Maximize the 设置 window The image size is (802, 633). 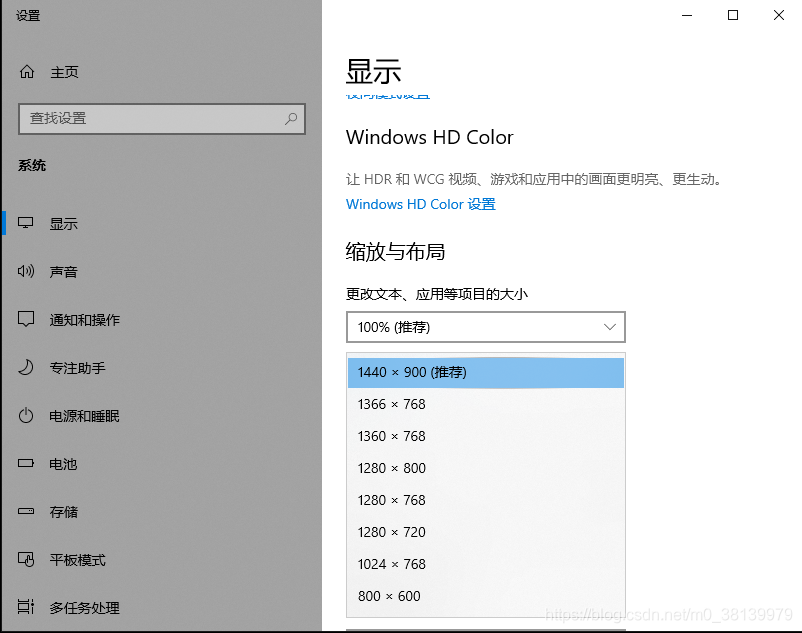733,15
